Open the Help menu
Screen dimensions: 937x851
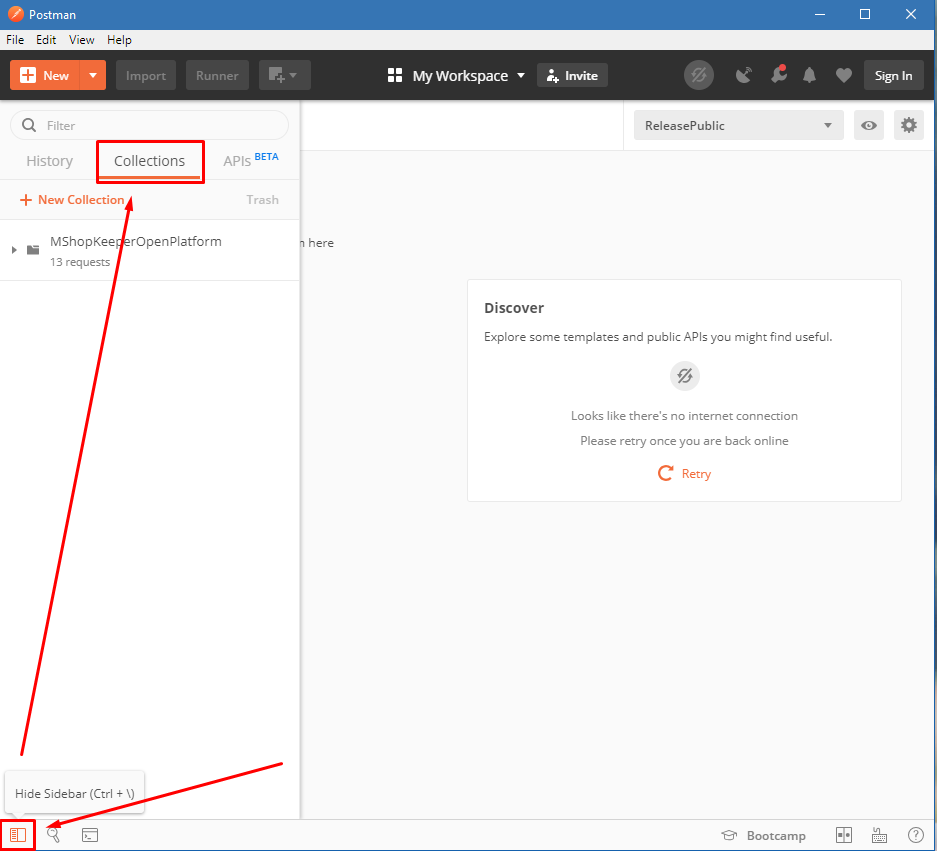[x=120, y=39]
